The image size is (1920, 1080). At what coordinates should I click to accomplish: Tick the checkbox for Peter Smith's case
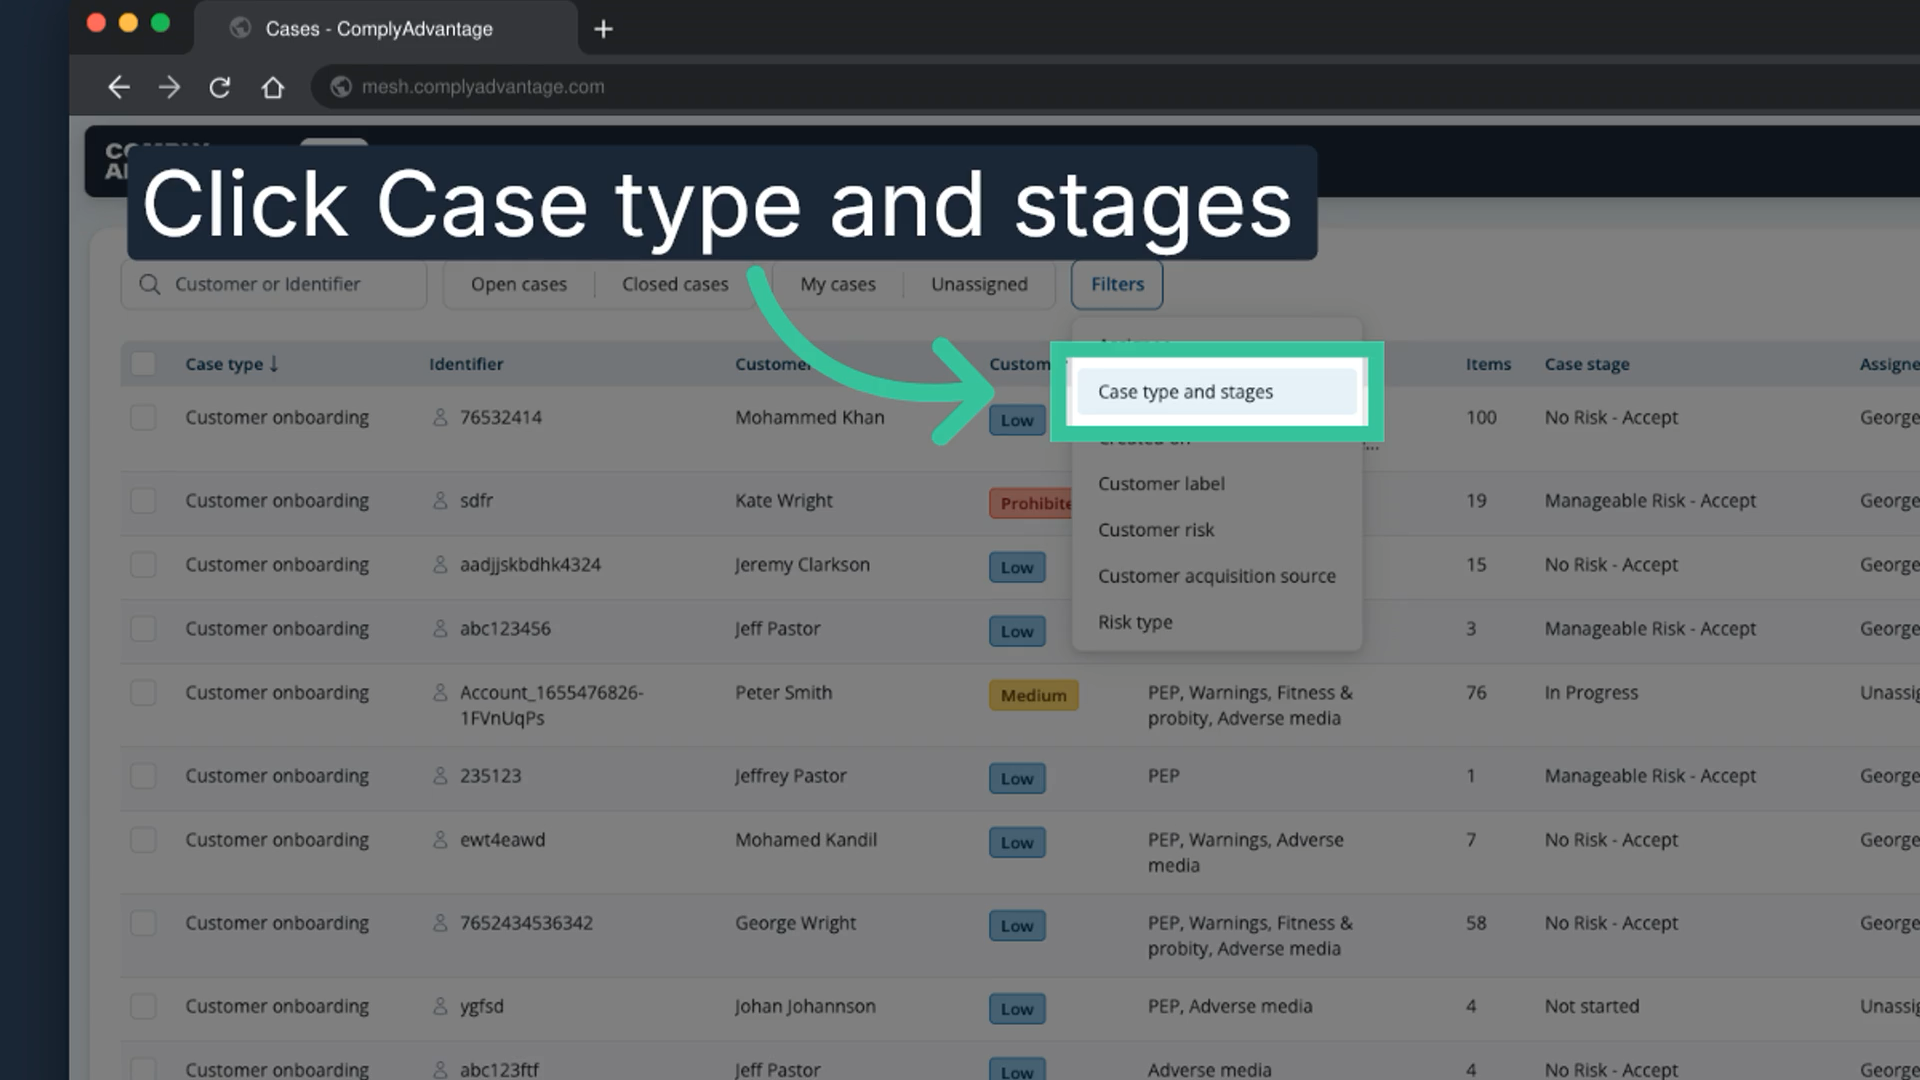point(144,692)
